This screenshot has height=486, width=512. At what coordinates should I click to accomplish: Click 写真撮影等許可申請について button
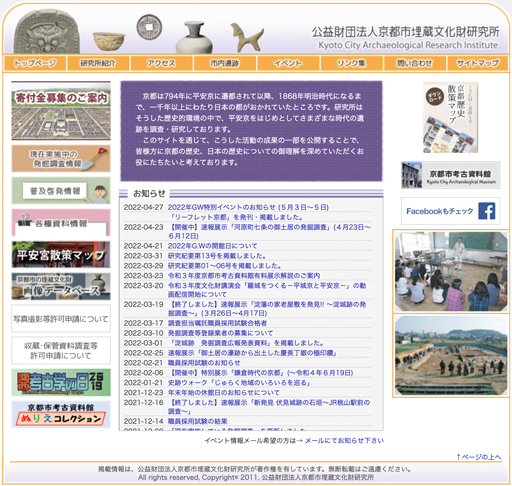[x=61, y=319]
